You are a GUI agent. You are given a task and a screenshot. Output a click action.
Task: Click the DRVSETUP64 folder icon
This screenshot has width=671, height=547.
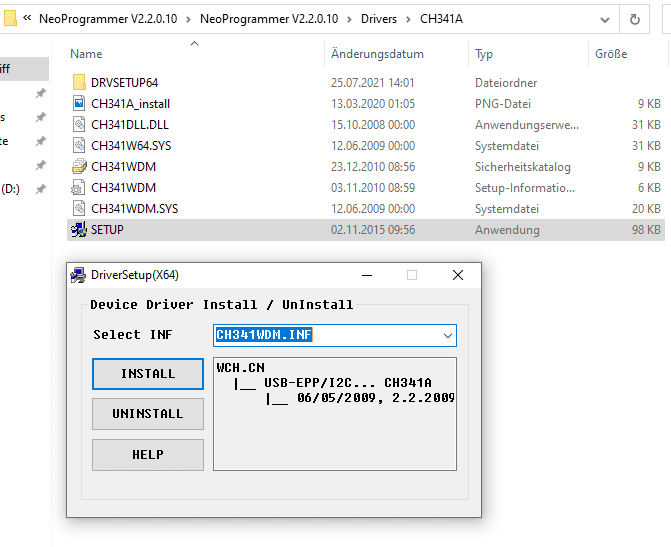(79, 82)
